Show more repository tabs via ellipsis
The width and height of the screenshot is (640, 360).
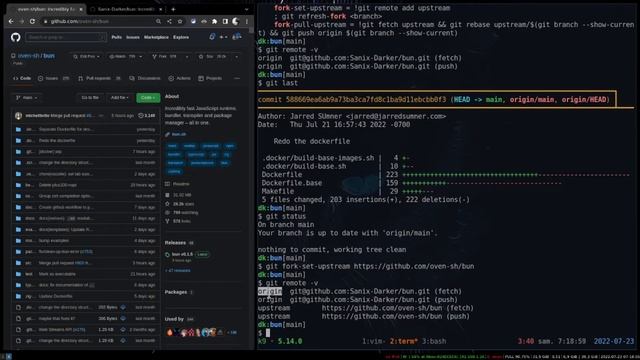pos(237,78)
